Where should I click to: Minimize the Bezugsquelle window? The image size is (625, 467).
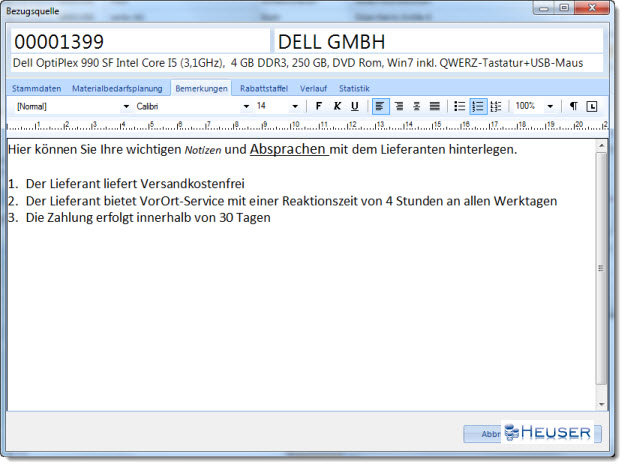544,8
